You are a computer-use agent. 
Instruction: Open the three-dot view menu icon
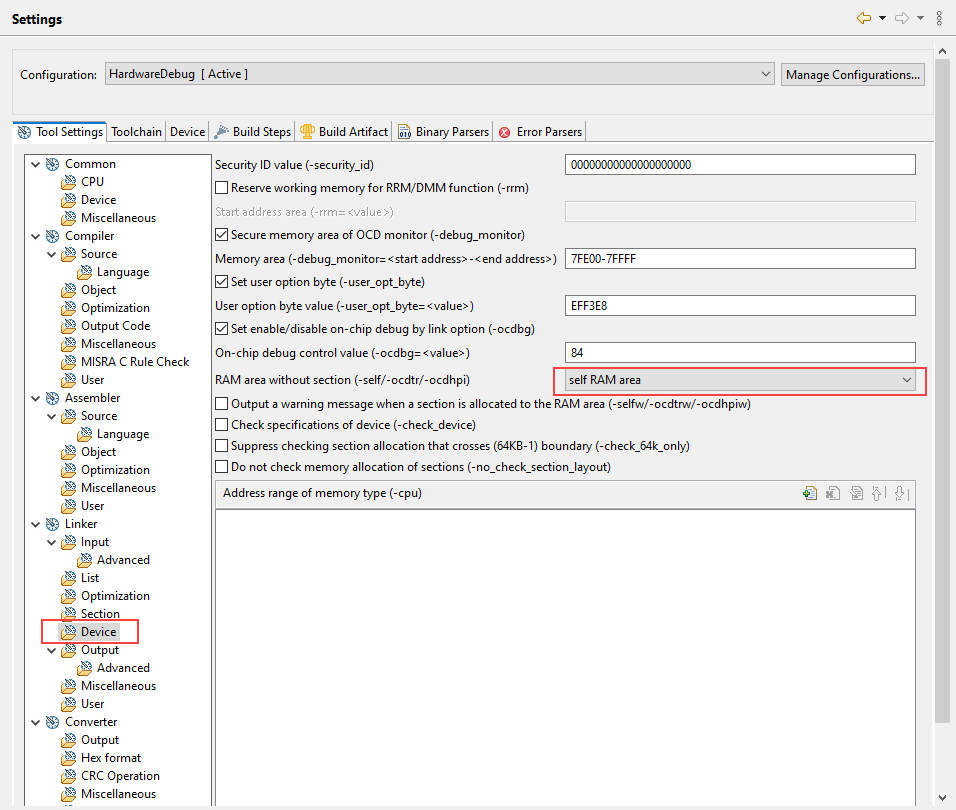938,18
